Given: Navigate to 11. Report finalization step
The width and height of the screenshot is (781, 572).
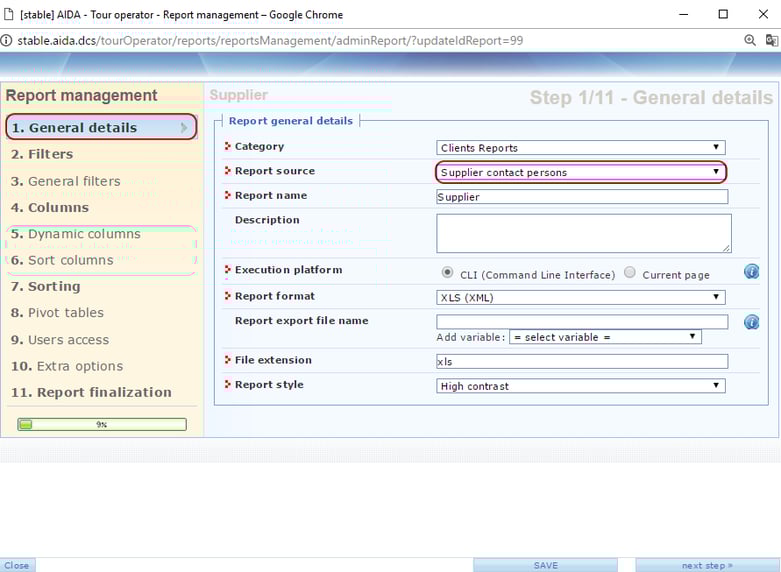Looking at the screenshot, I should [x=91, y=392].
